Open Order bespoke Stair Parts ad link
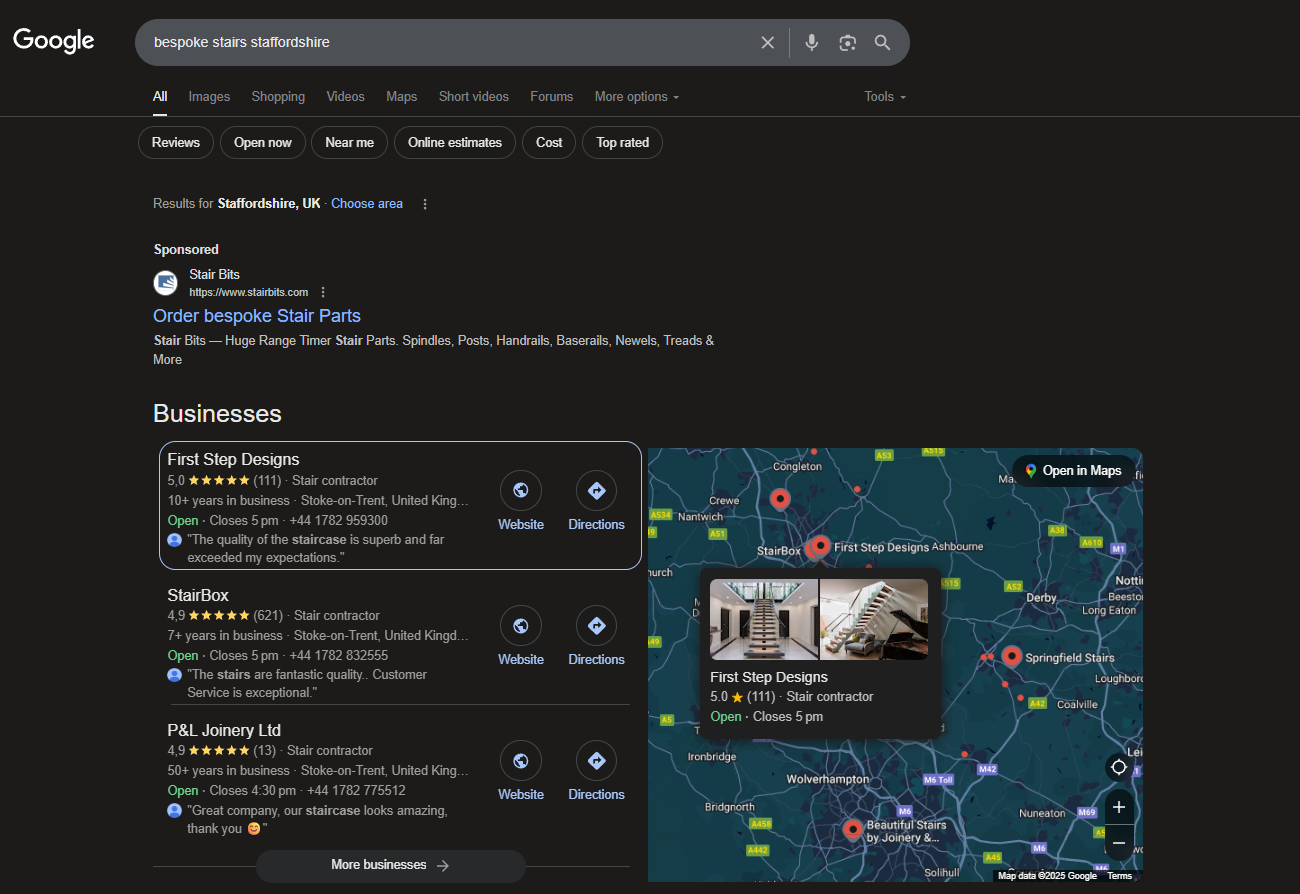Screen dimensions: 1300x894 (x=257, y=316)
